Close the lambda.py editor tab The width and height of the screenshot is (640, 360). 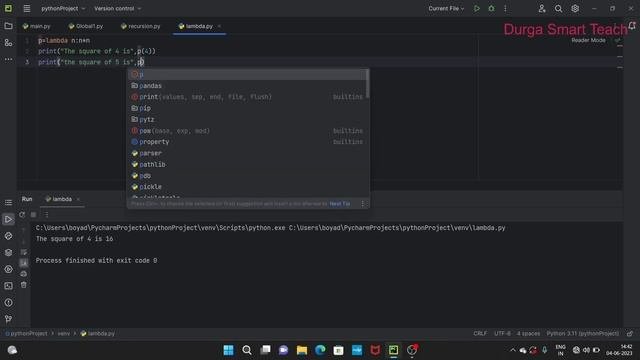pos(219,26)
